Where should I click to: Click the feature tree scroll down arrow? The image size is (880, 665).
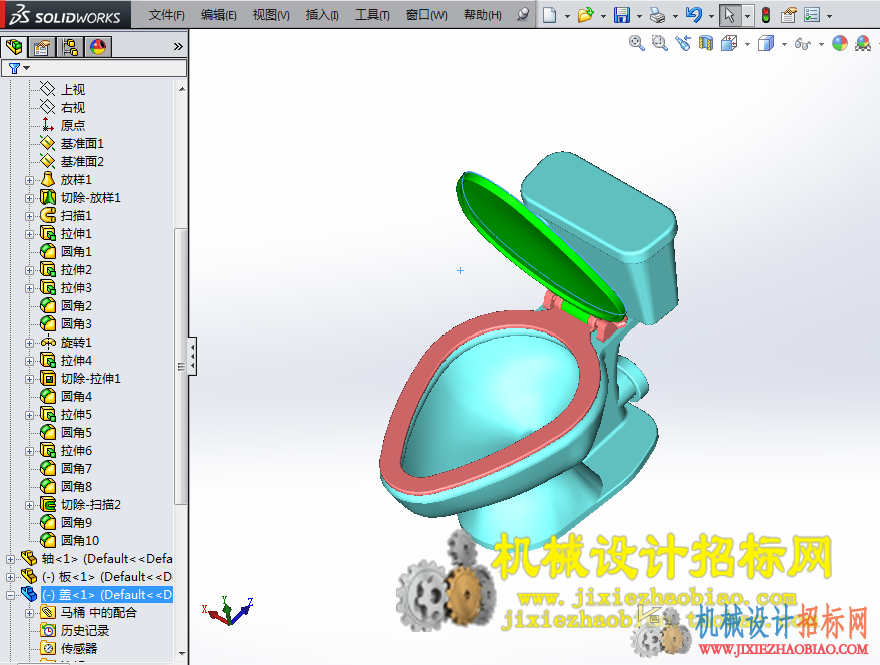(181, 653)
